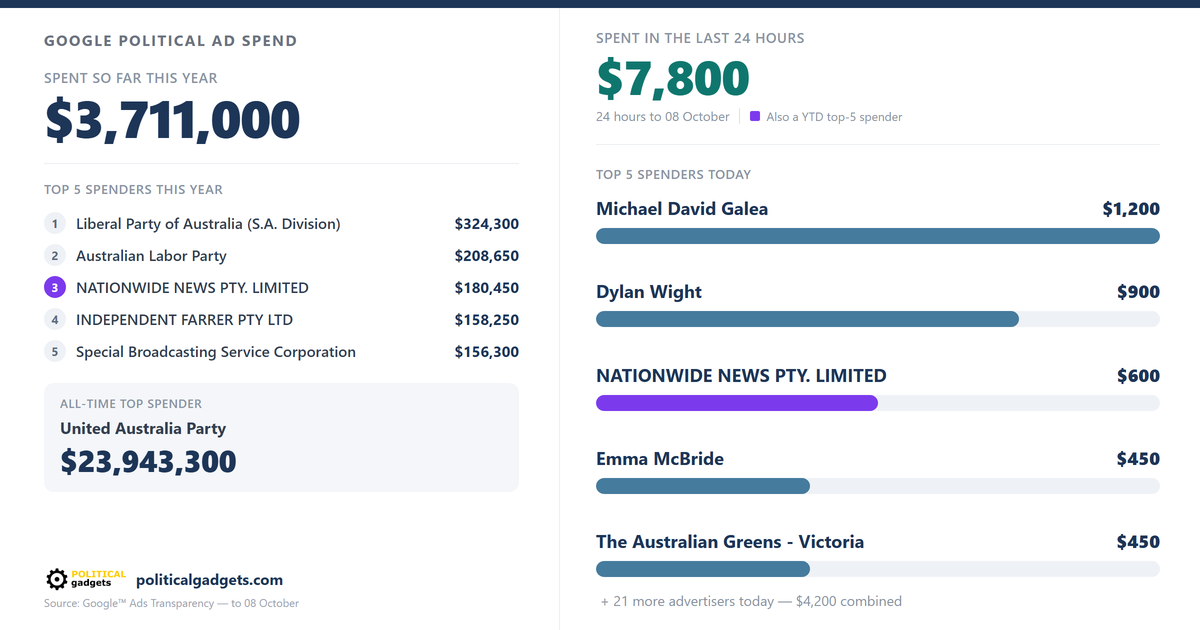Select The Australian Greens' $450 amount
Image resolution: width=1200 pixels, height=630 pixels.
pyautogui.click(x=1138, y=542)
